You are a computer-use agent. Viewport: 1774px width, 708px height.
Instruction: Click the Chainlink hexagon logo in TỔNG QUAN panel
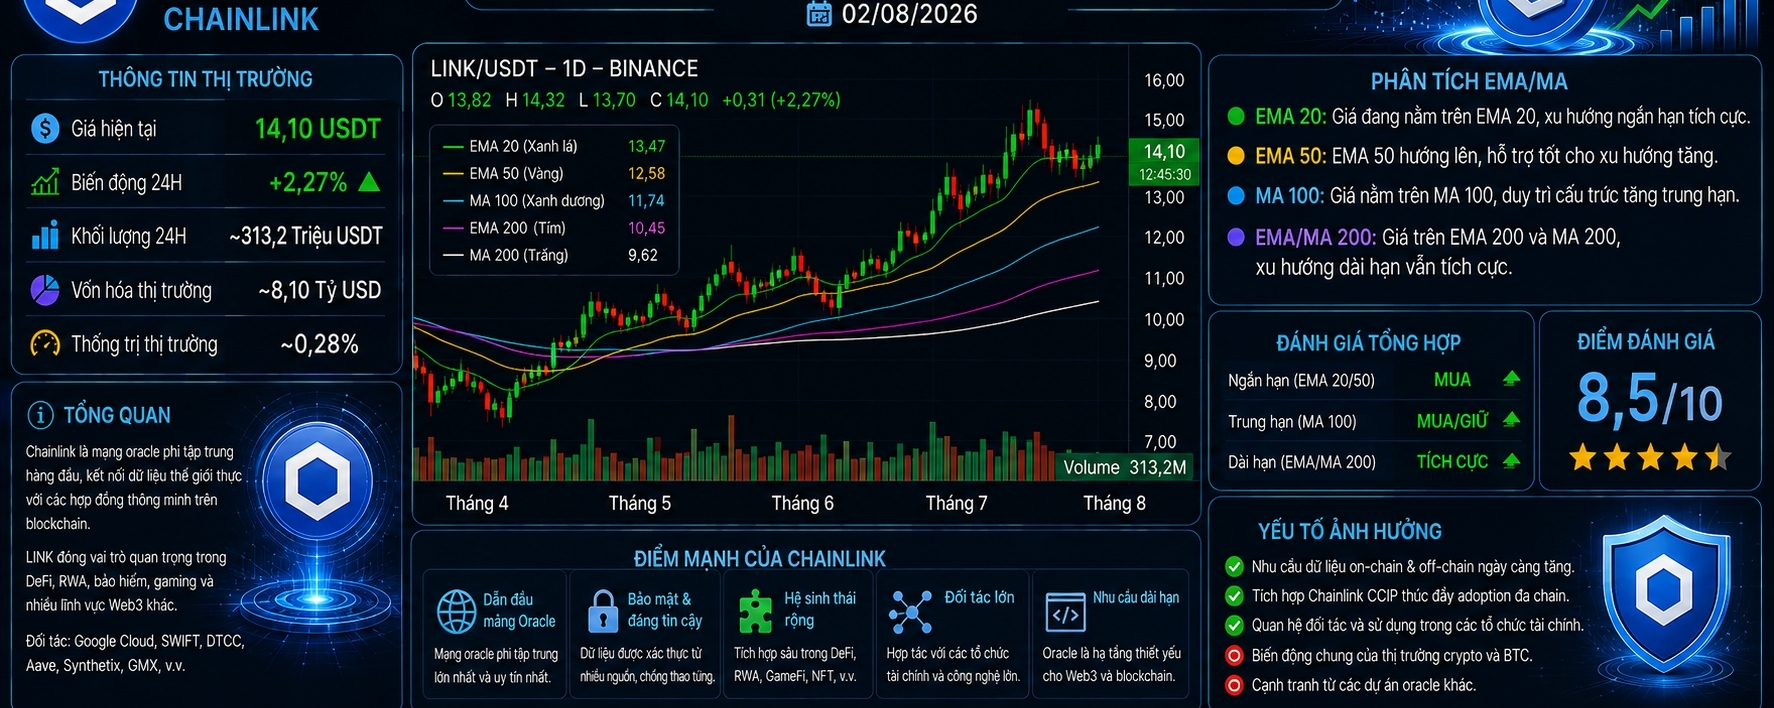coord(317,482)
